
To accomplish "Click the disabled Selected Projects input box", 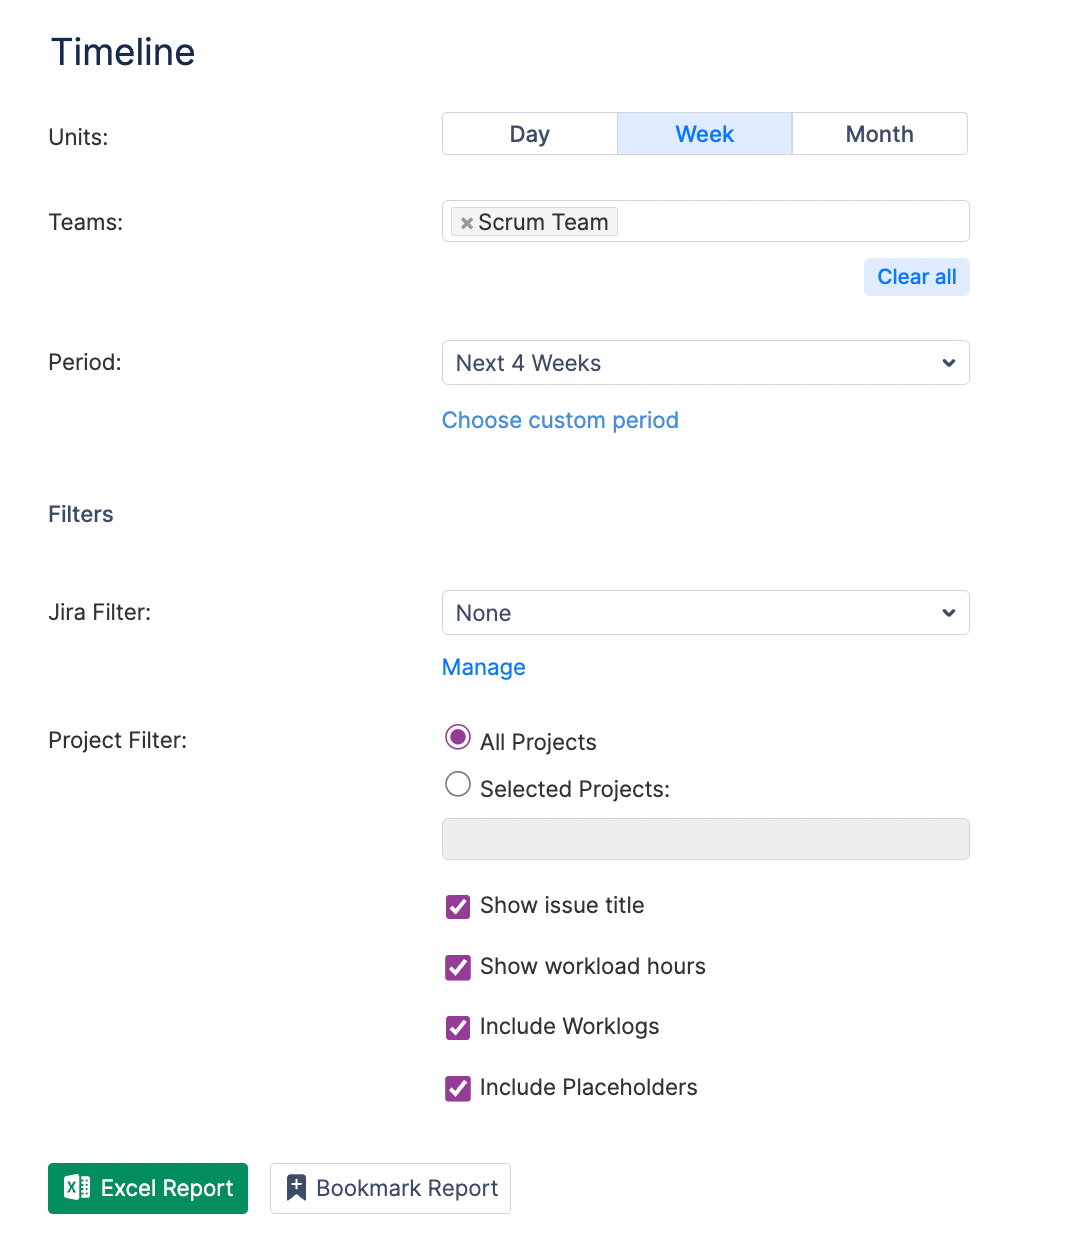I will coord(705,839).
